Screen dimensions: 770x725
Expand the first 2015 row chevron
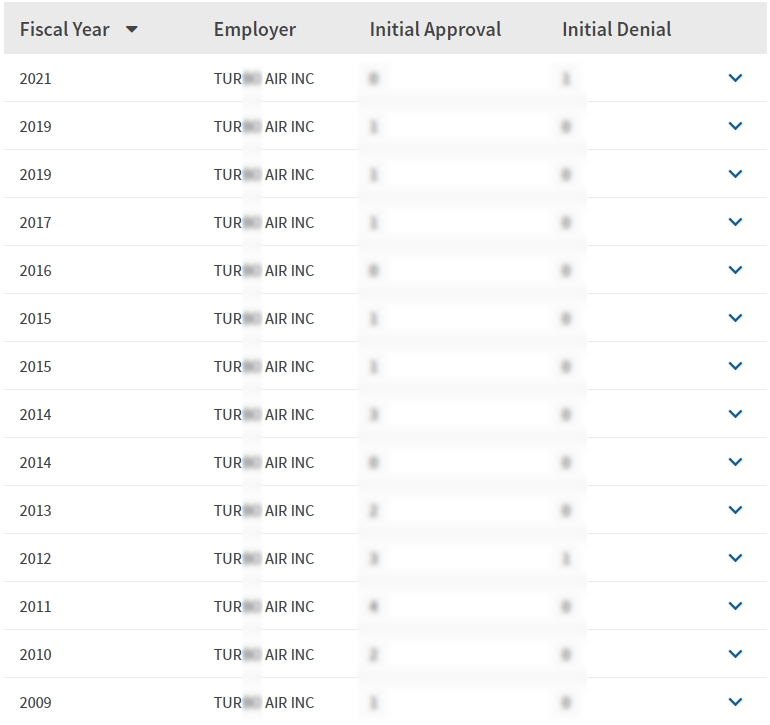pos(735,318)
